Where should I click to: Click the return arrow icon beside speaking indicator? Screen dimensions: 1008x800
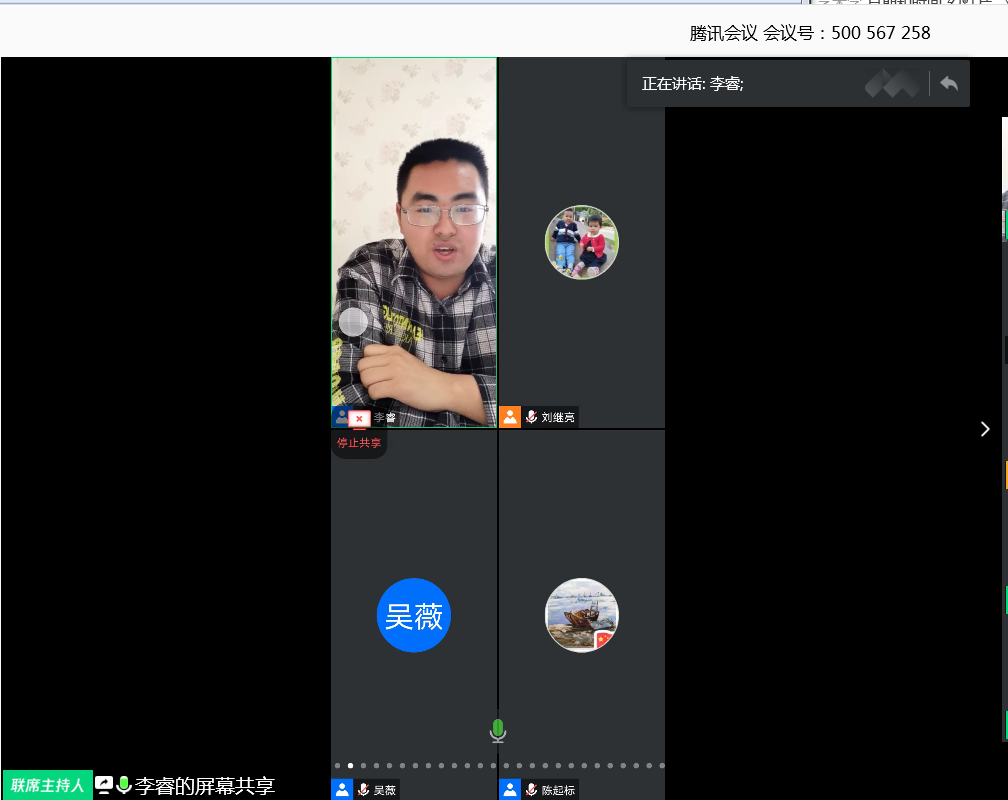949,84
